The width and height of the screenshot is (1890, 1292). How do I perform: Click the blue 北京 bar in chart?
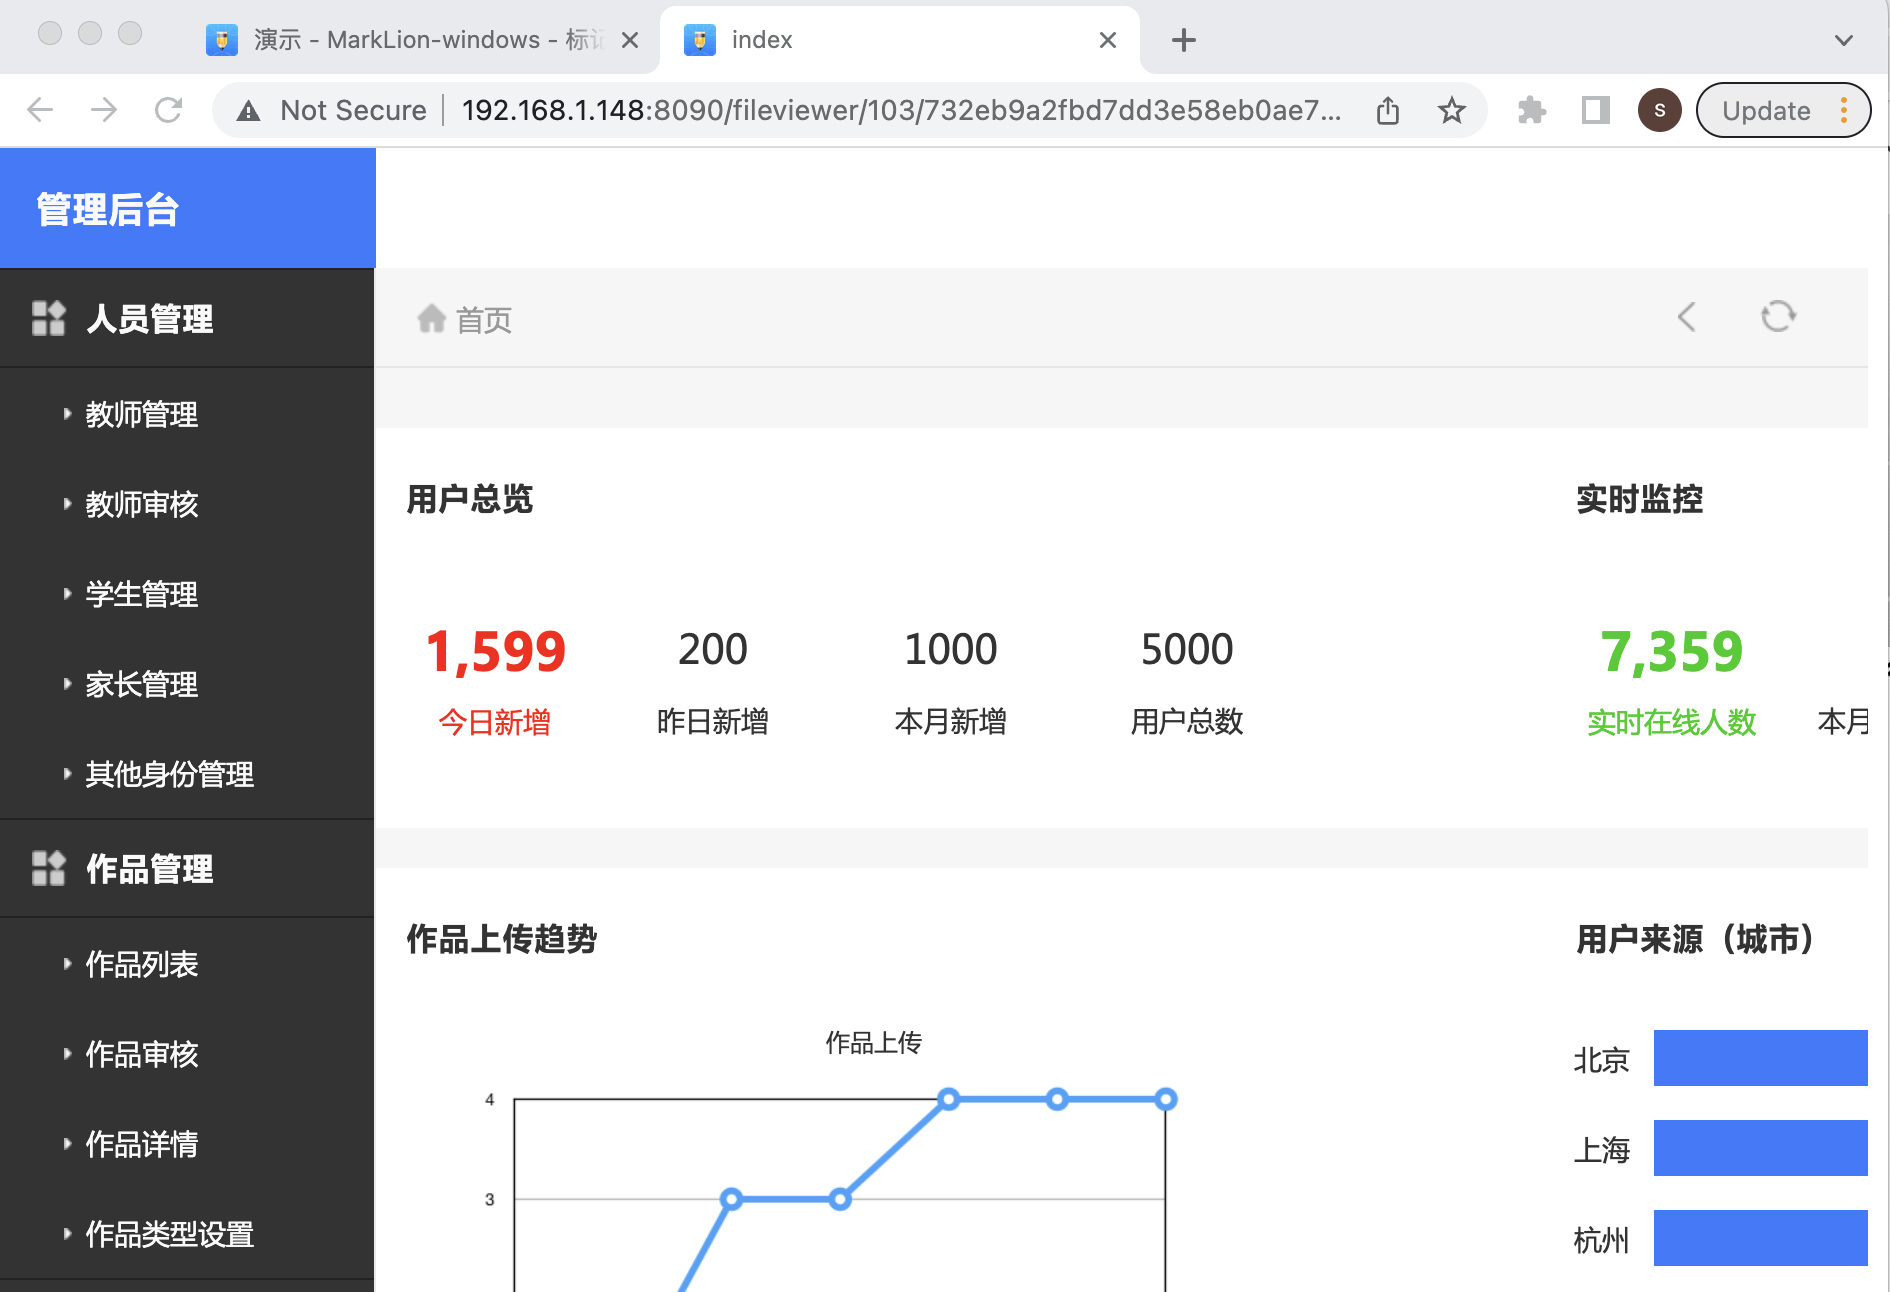click(x=1760, y=1058)
